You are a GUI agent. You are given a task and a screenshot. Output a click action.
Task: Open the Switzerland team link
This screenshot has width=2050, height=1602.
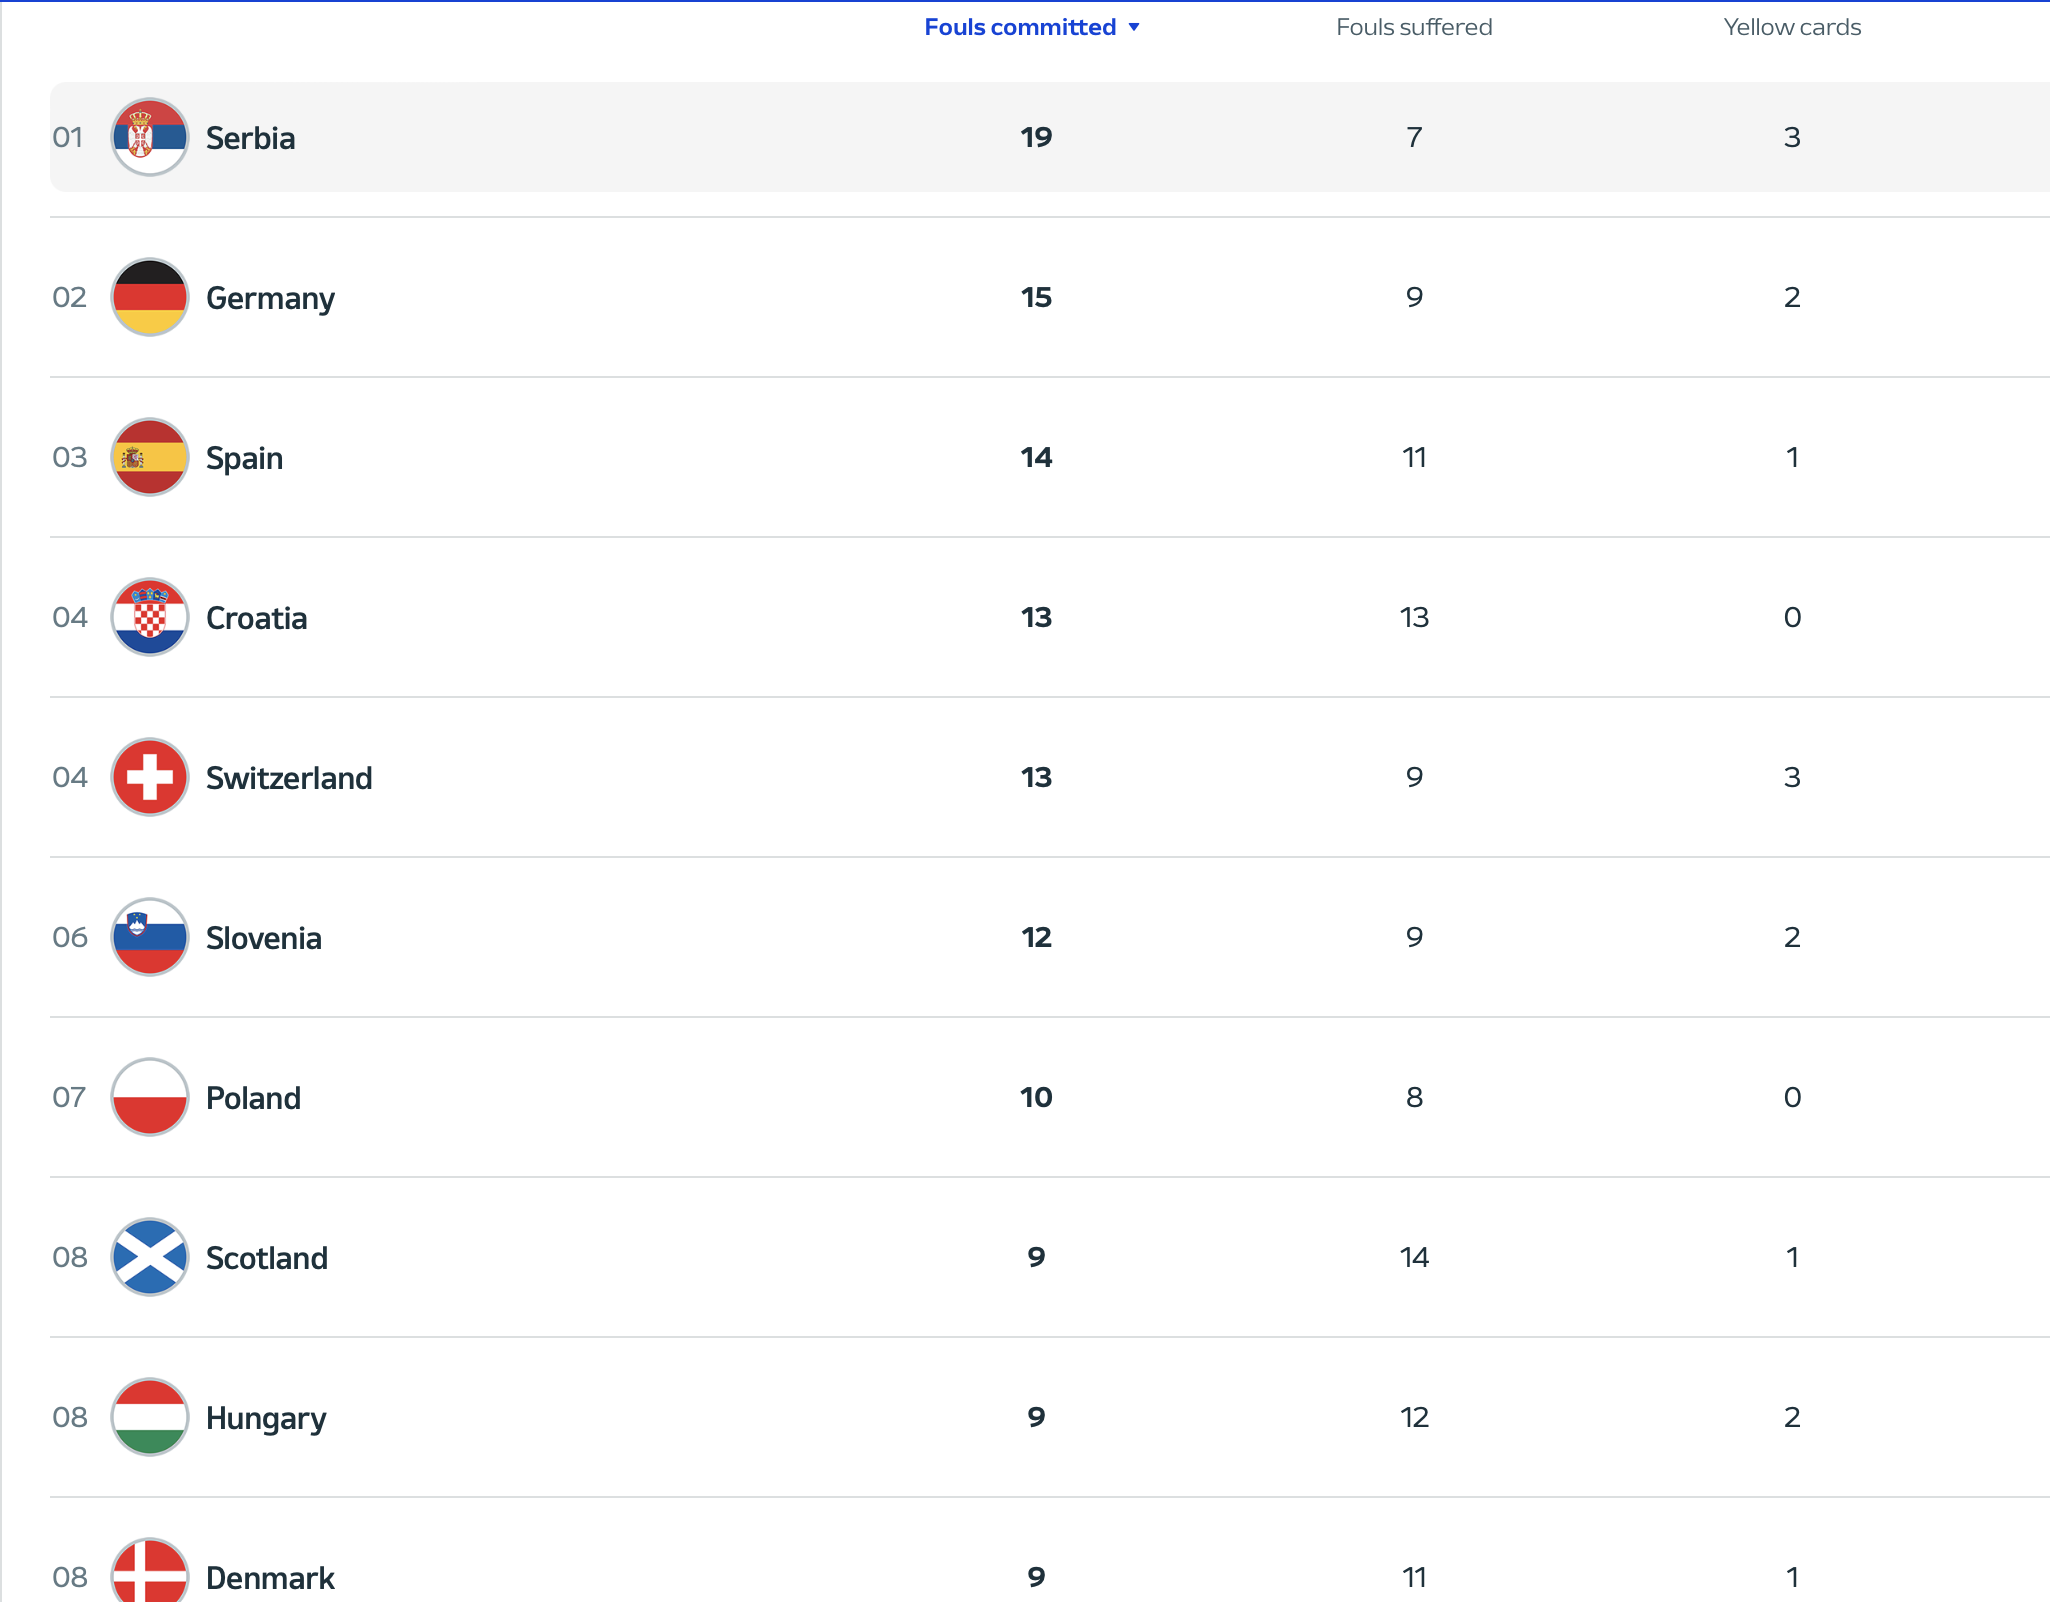pyautogui.click(x=289, y=778)
